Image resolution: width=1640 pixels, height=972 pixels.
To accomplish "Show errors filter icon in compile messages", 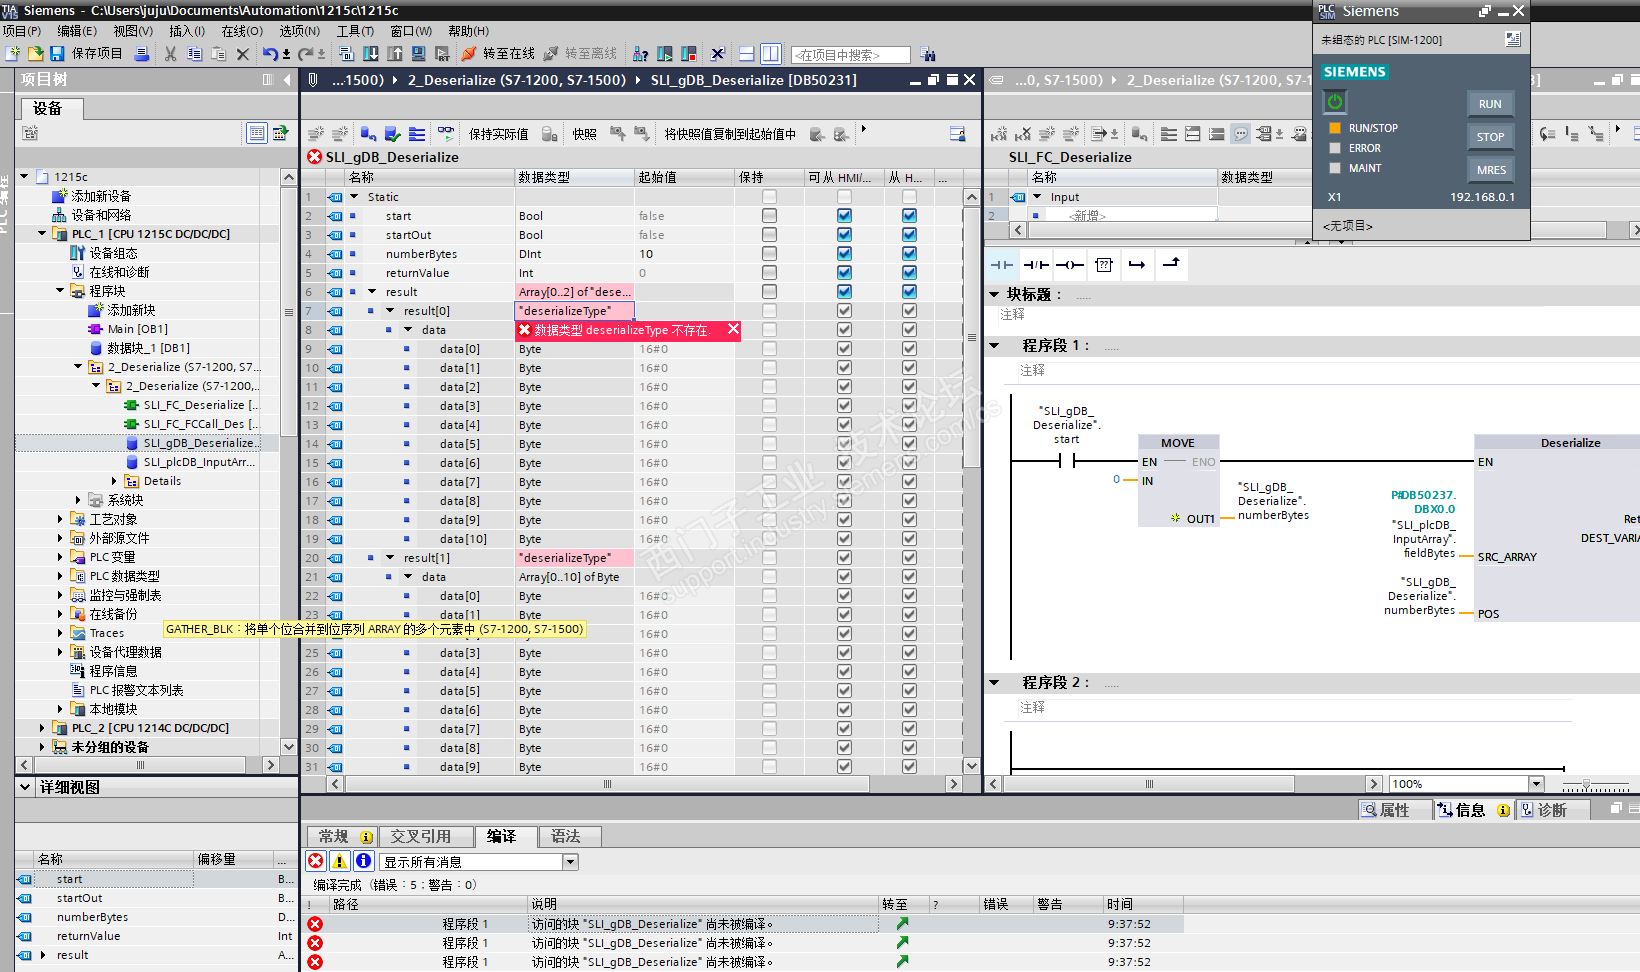I will (316, 861).
